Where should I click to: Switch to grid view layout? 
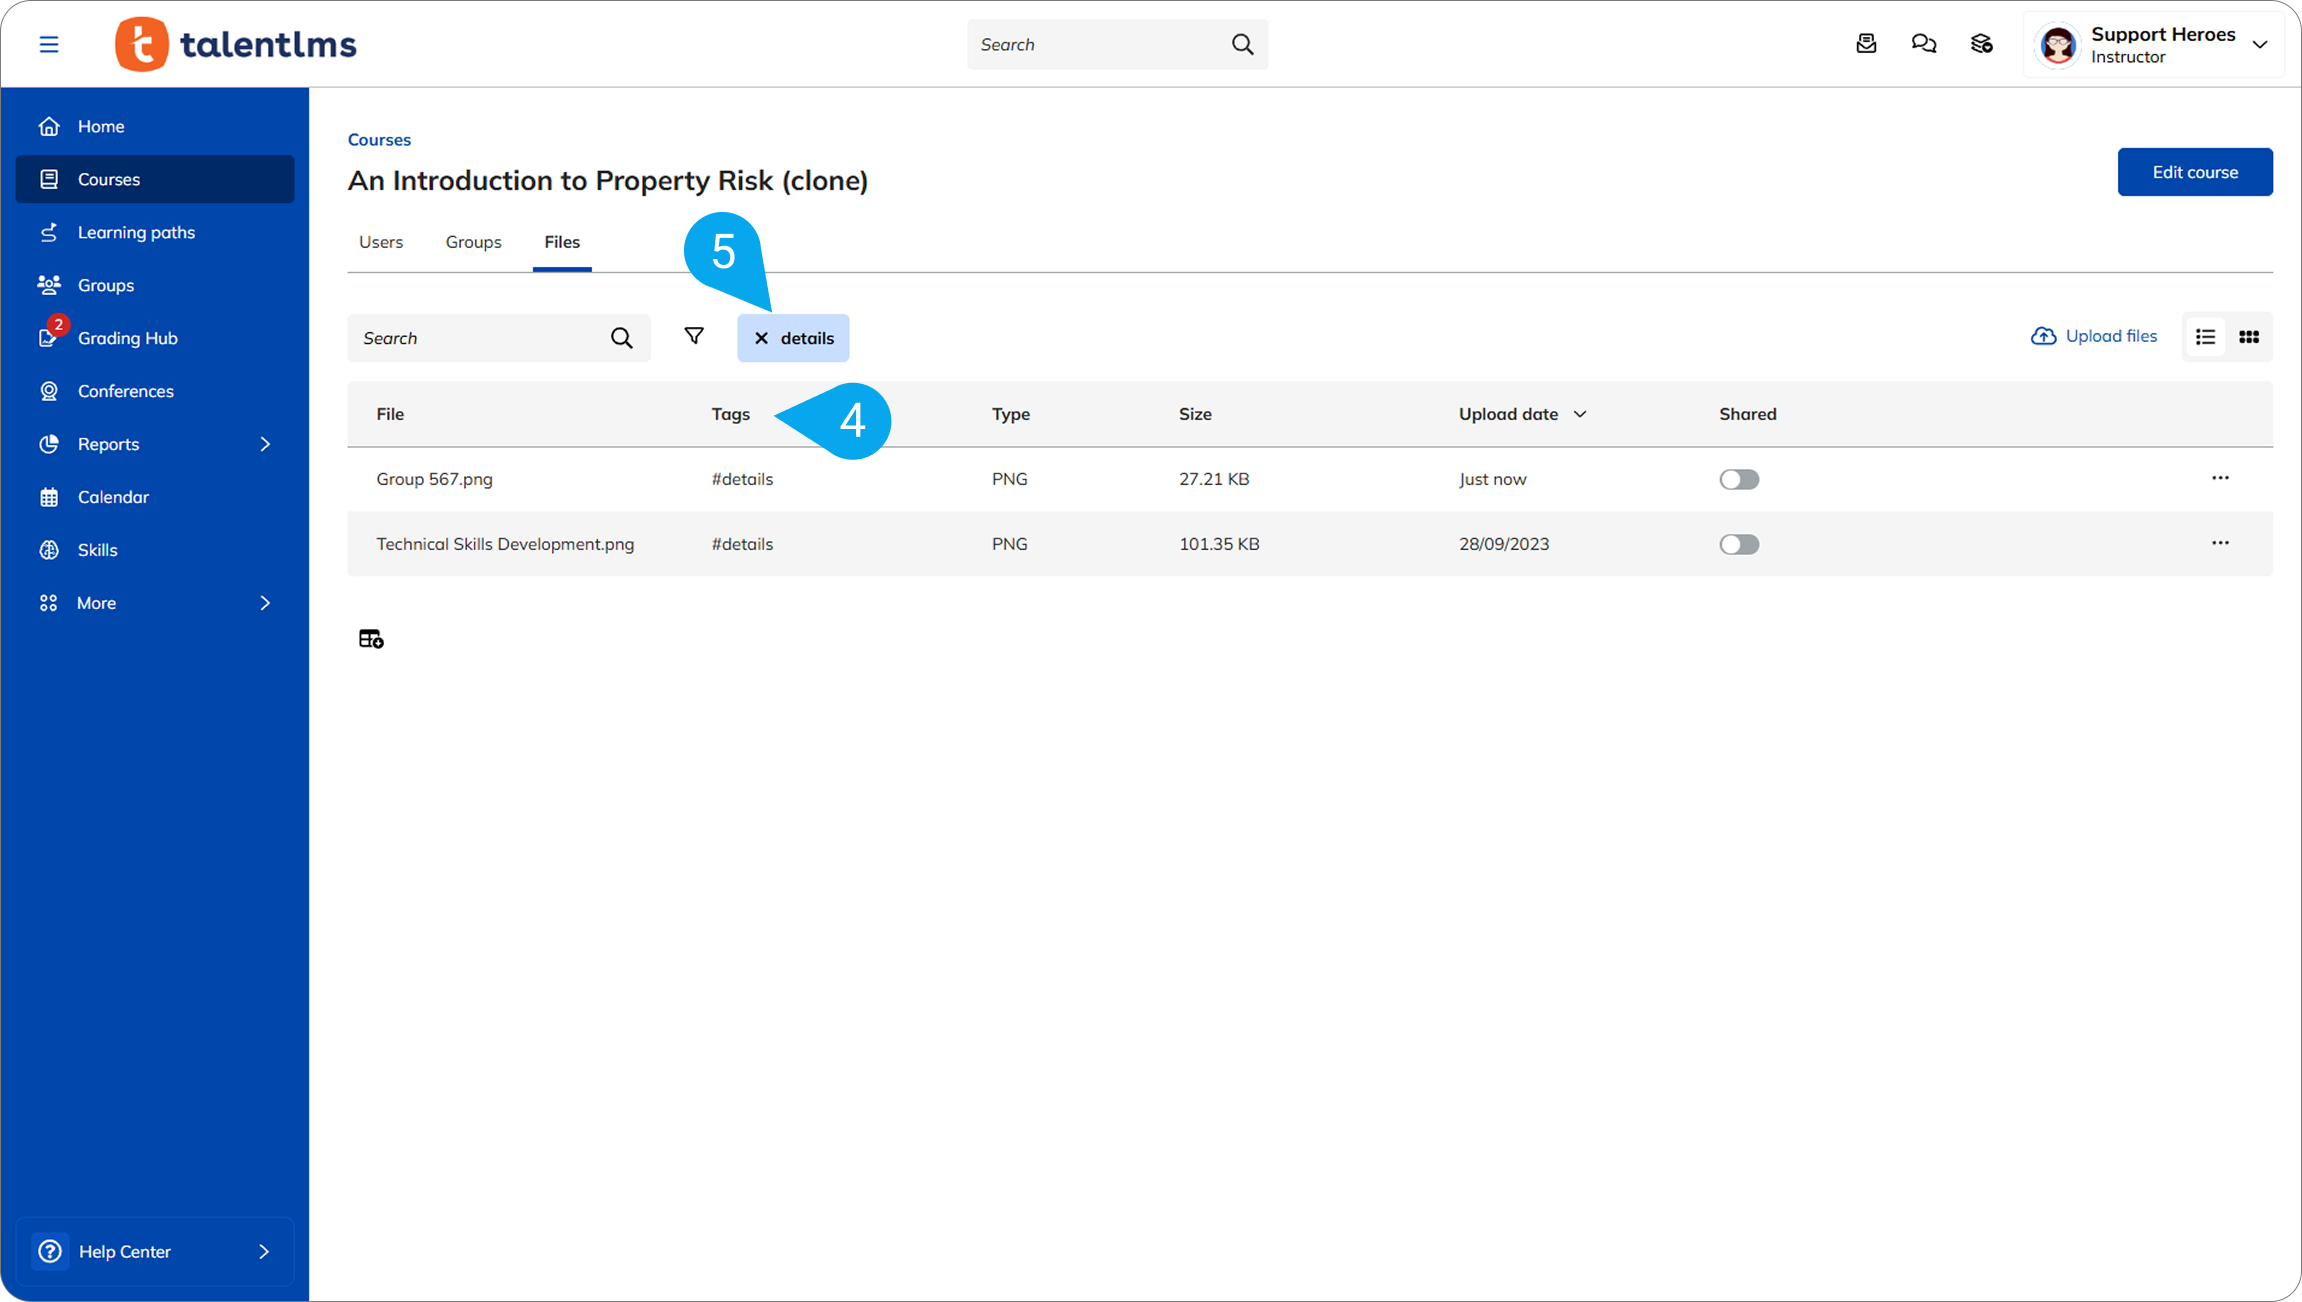pos(2249,337)
